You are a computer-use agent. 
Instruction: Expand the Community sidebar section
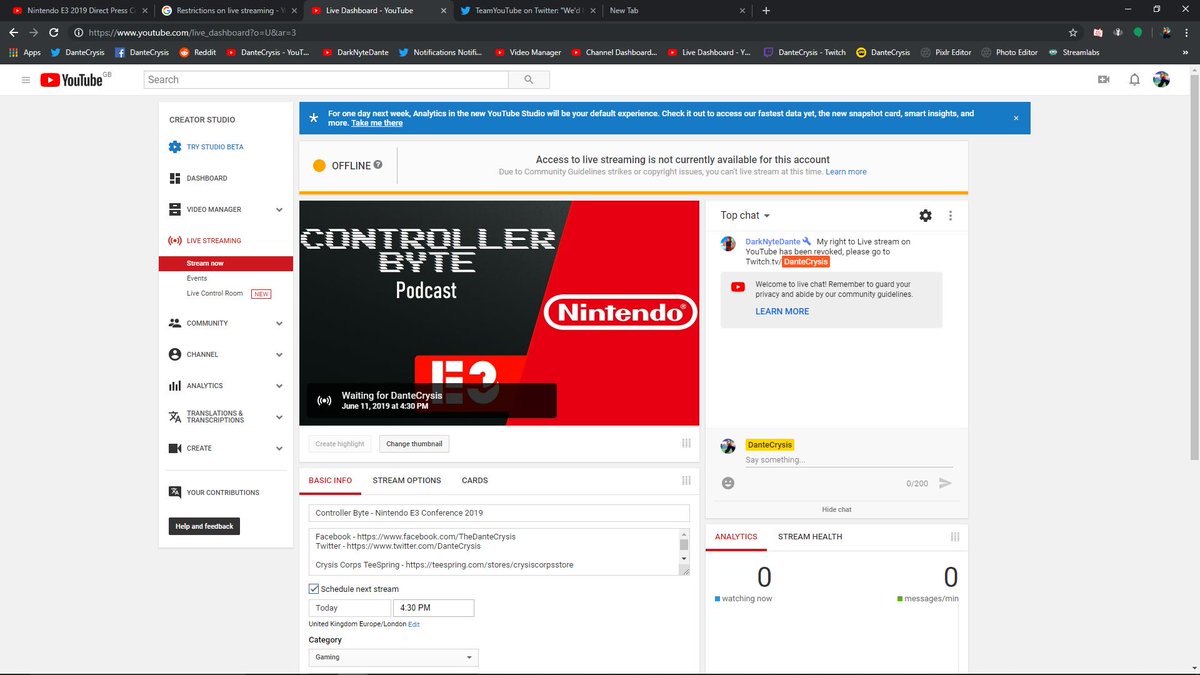(279, 323)
